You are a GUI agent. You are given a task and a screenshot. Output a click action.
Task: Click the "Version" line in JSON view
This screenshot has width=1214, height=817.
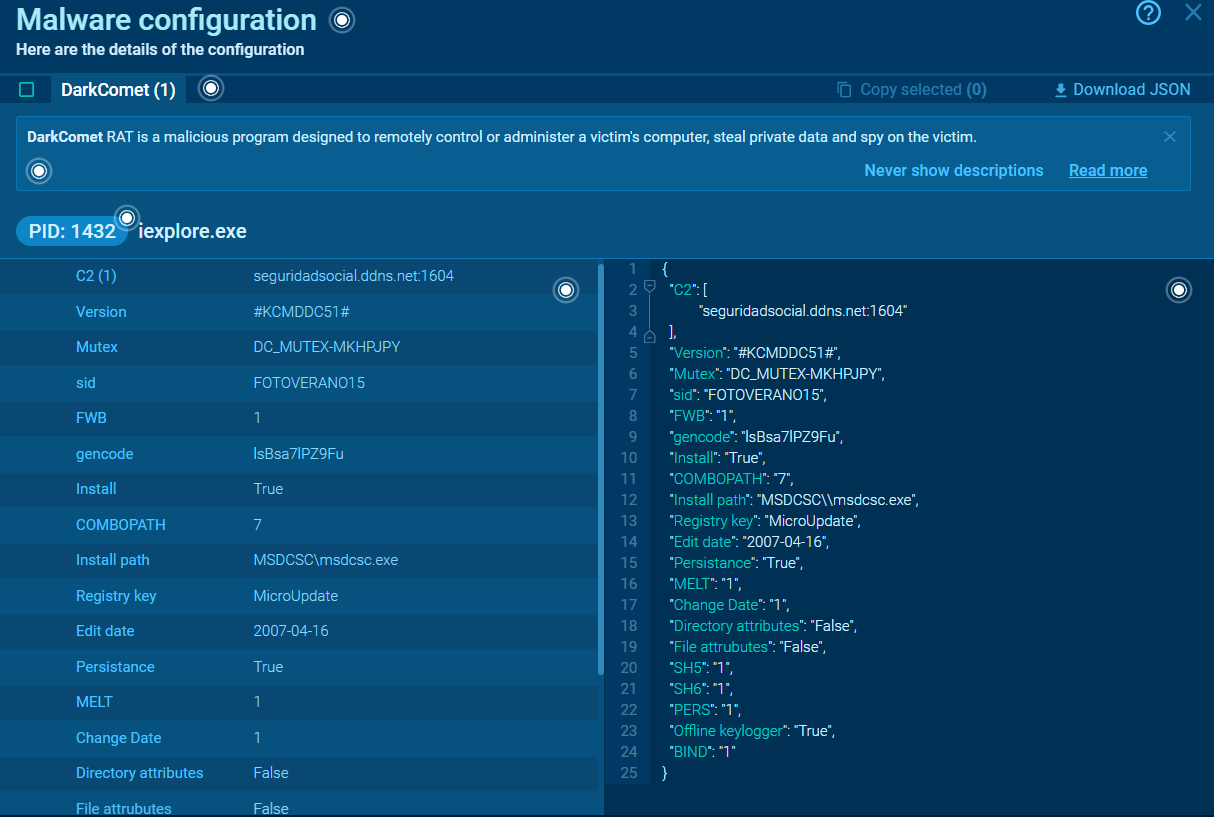click(x=757, y=353)
